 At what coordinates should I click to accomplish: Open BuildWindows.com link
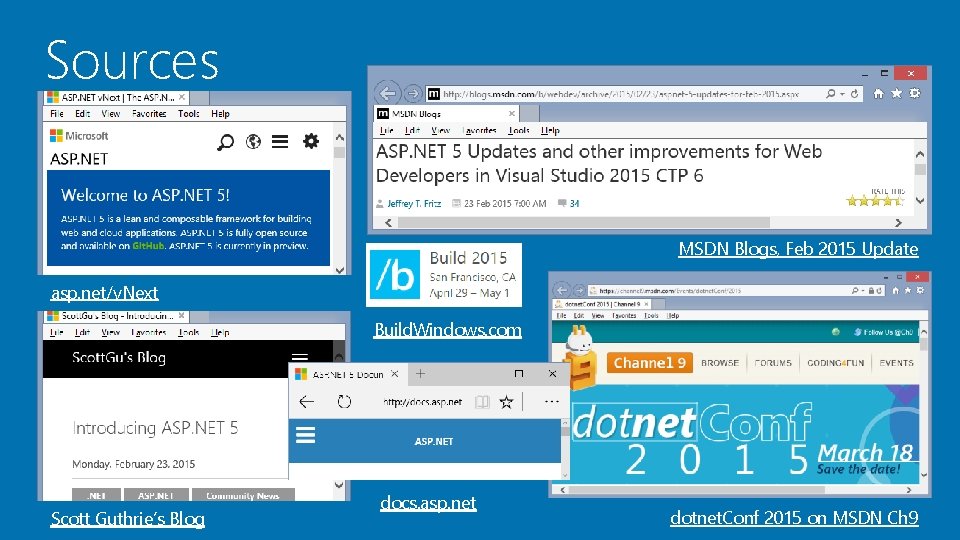(x=448, y=329)
